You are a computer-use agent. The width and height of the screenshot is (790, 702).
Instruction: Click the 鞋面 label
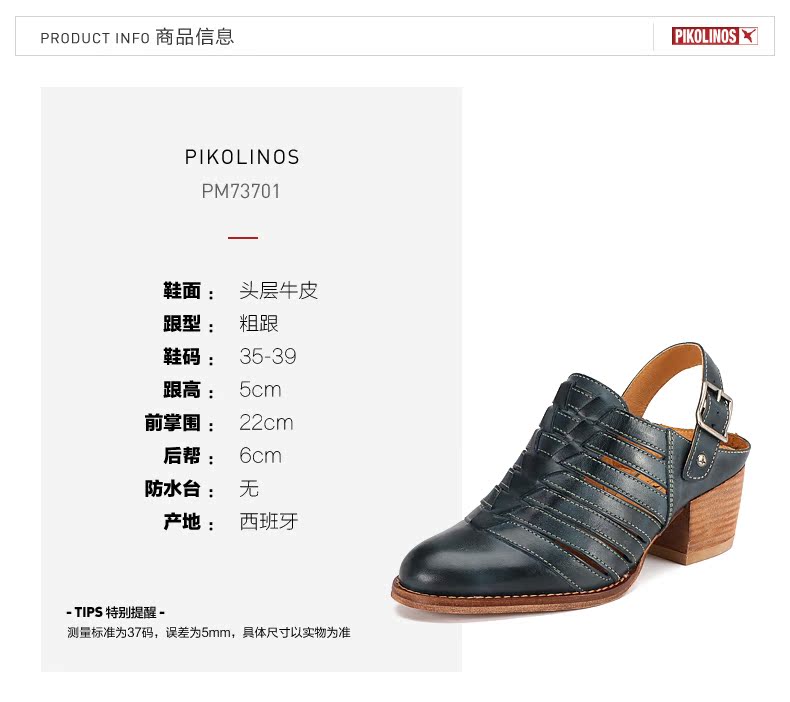coord(182,291)
